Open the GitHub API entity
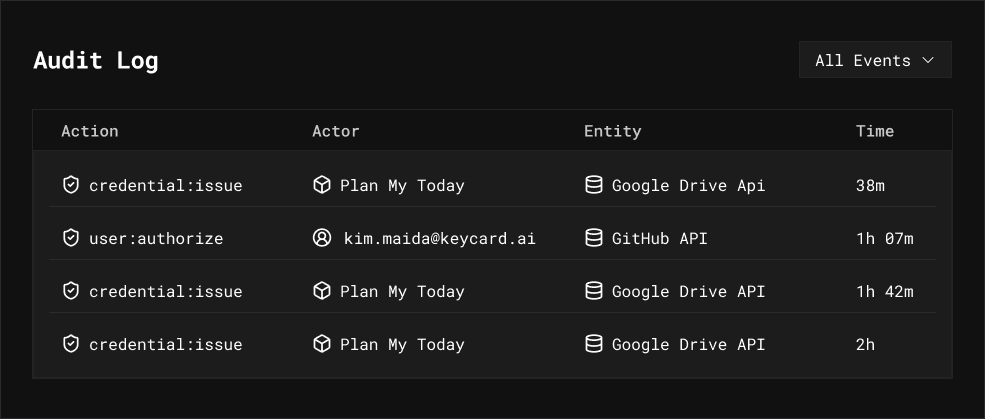 click(660, 238)
